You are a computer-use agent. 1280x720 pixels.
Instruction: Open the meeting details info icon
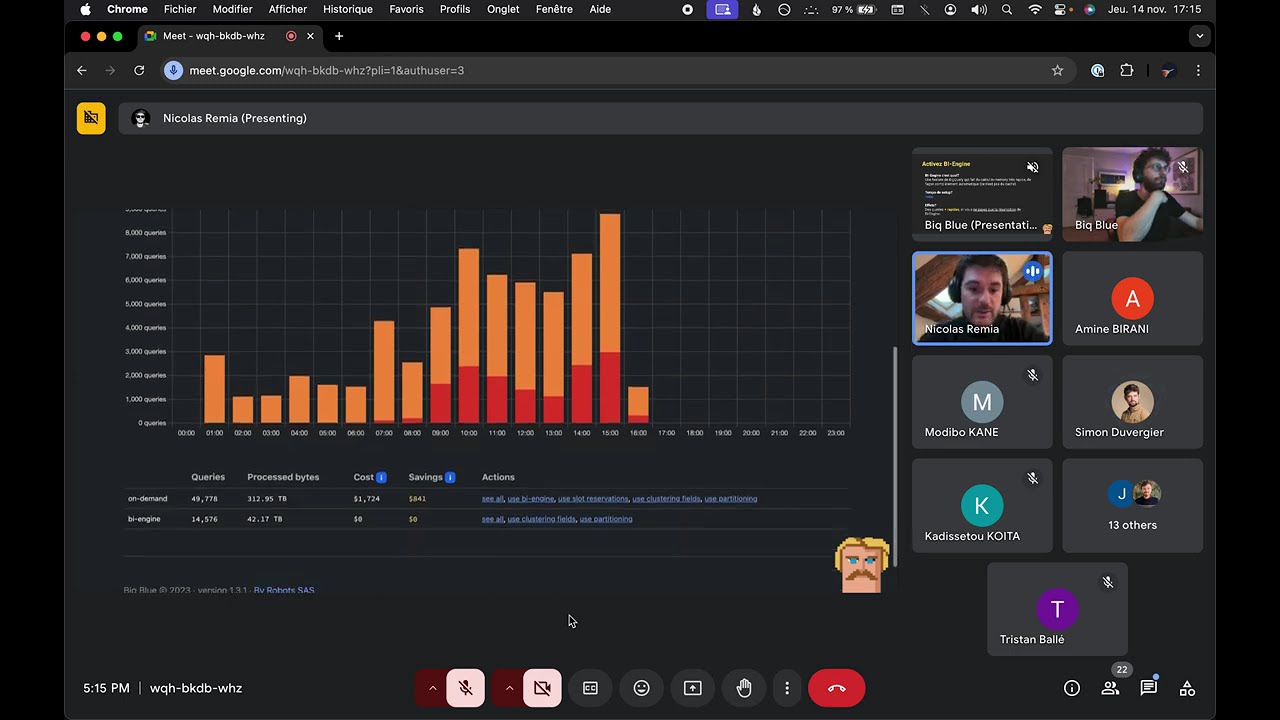(x=1072, y=688)
